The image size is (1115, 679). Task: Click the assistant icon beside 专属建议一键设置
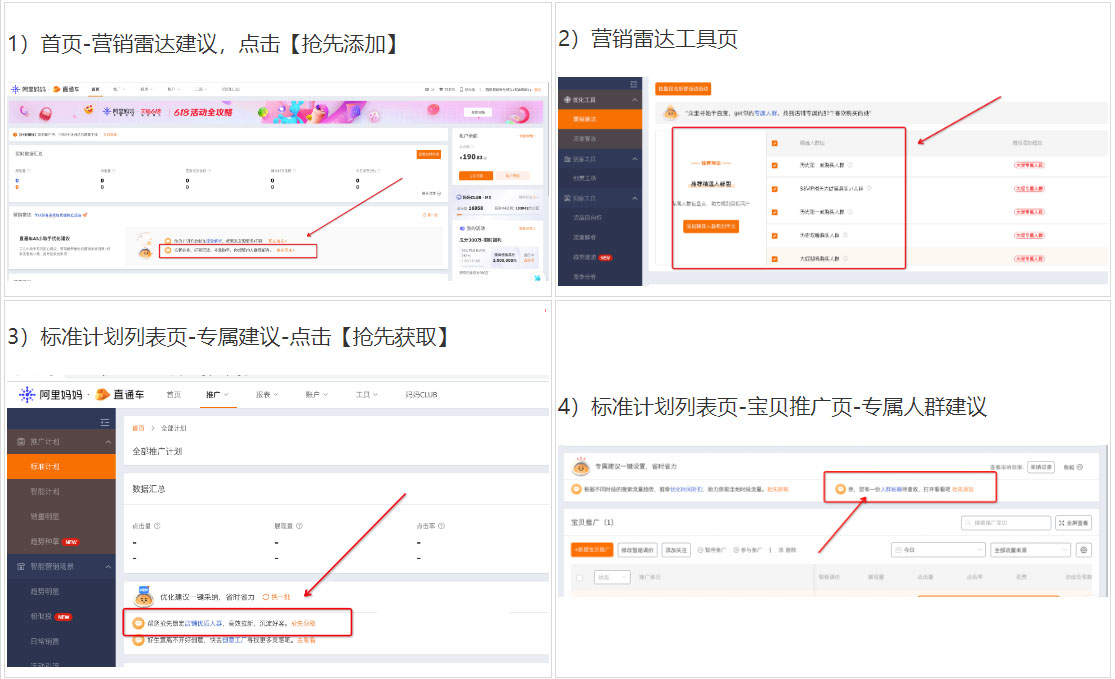[580, 465]
